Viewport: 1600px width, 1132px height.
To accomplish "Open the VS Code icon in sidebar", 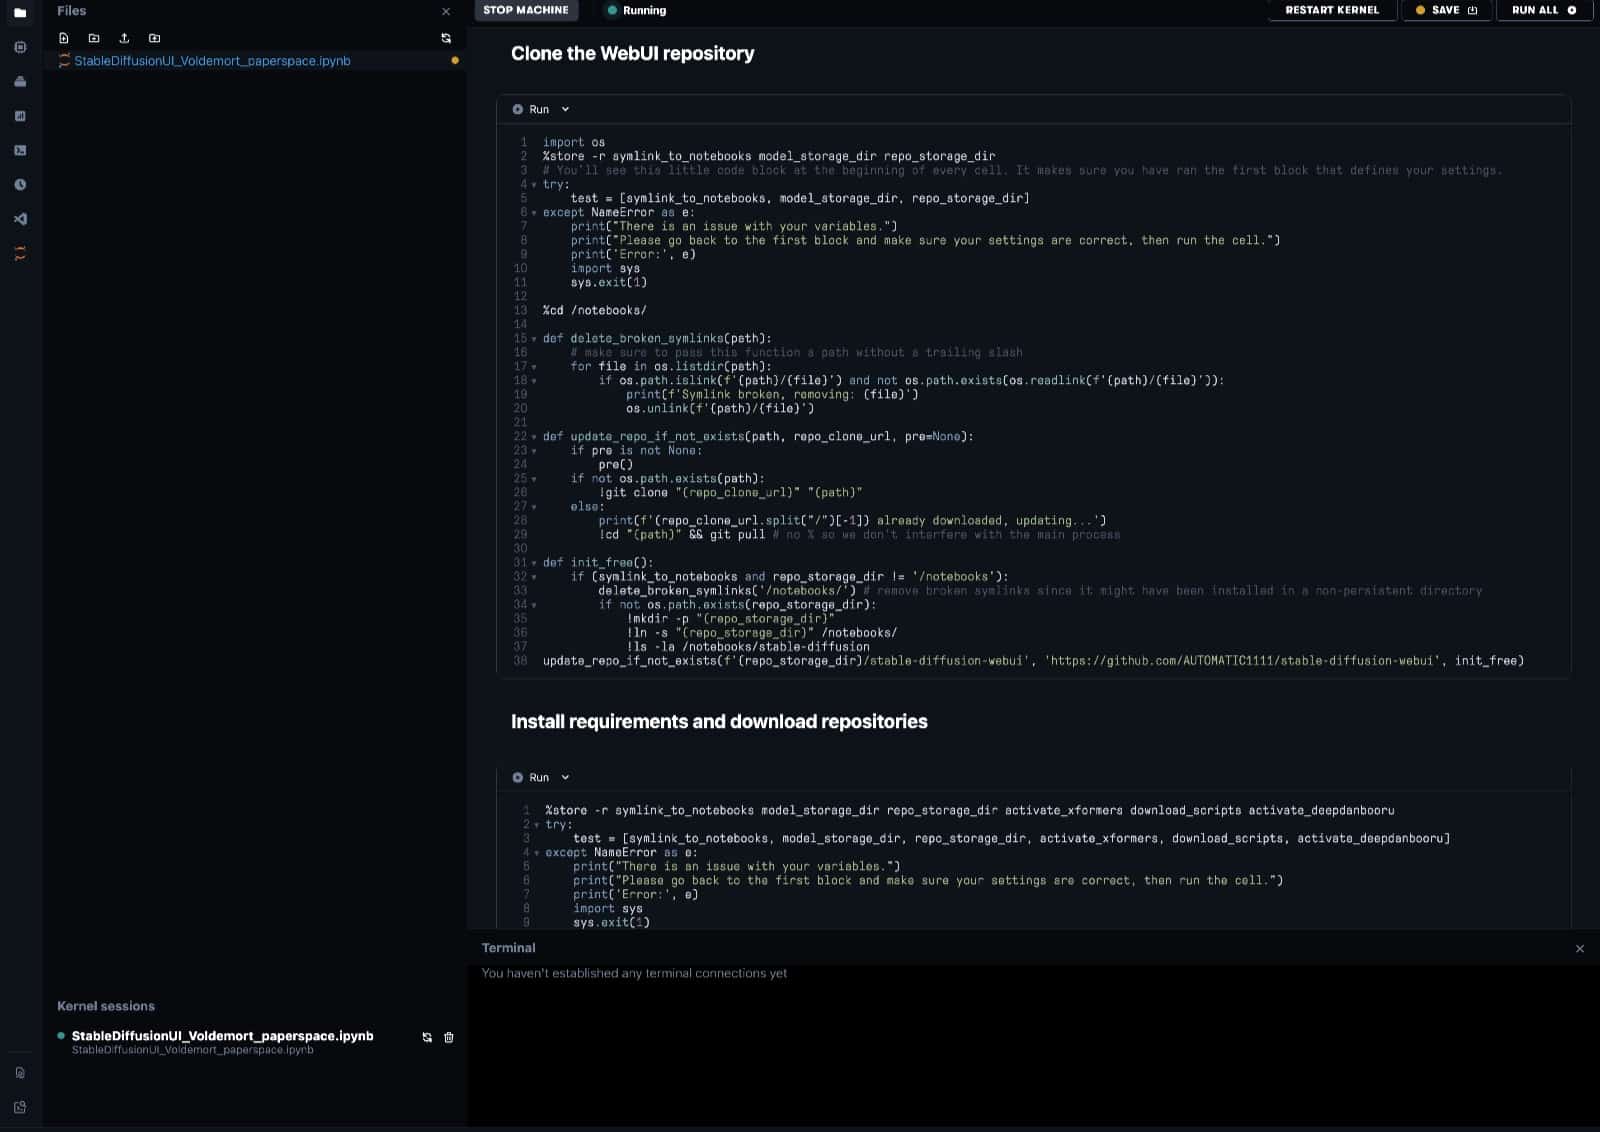I will click(x=20, y=219).
